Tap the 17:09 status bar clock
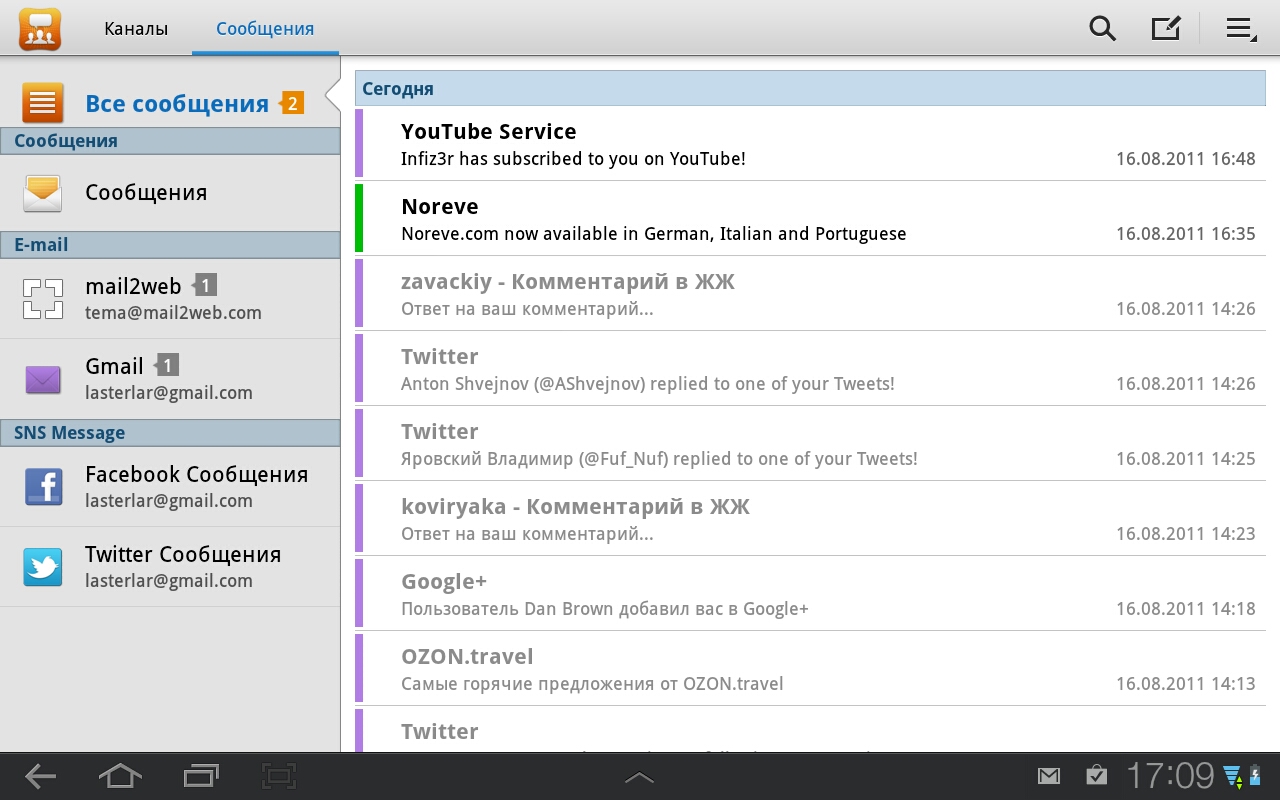 pyautogui.click(x=1170, y=776)
